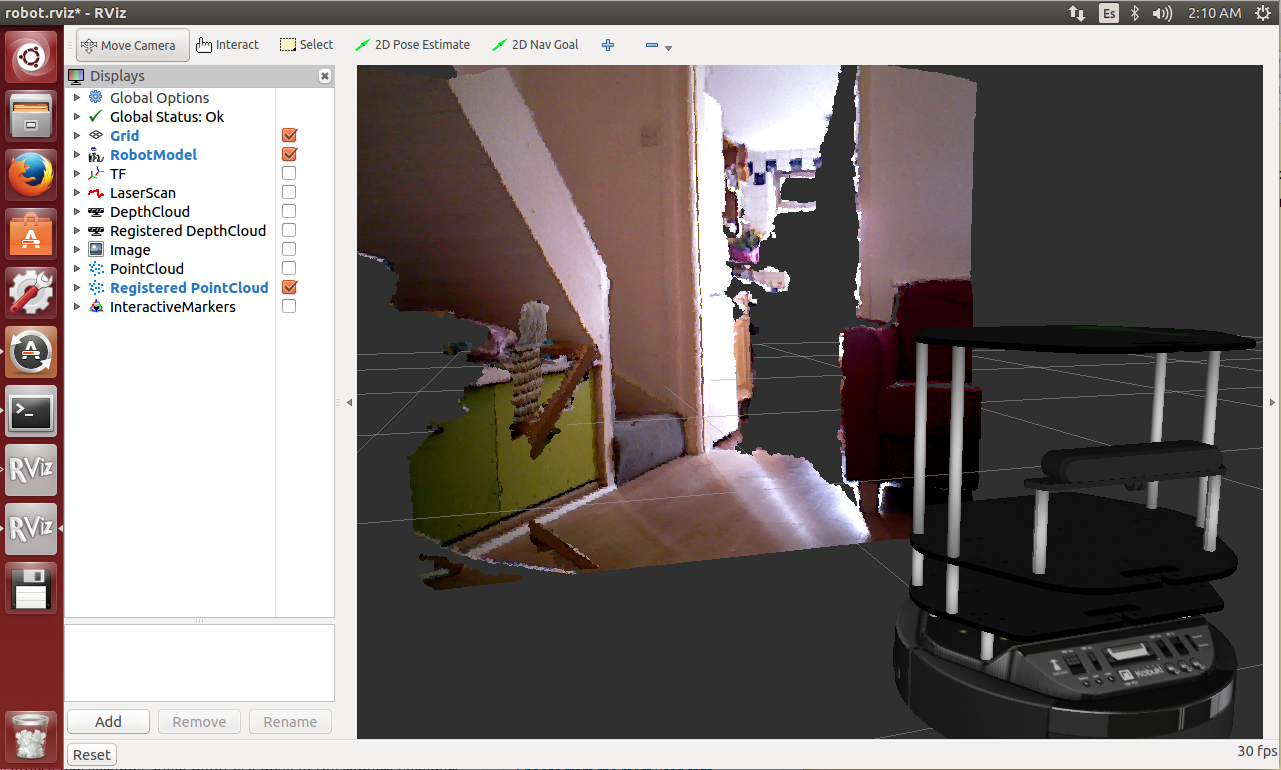Click the LaserScan red line icon
This screenshot has height=770, width=1281.
point(95,192)
